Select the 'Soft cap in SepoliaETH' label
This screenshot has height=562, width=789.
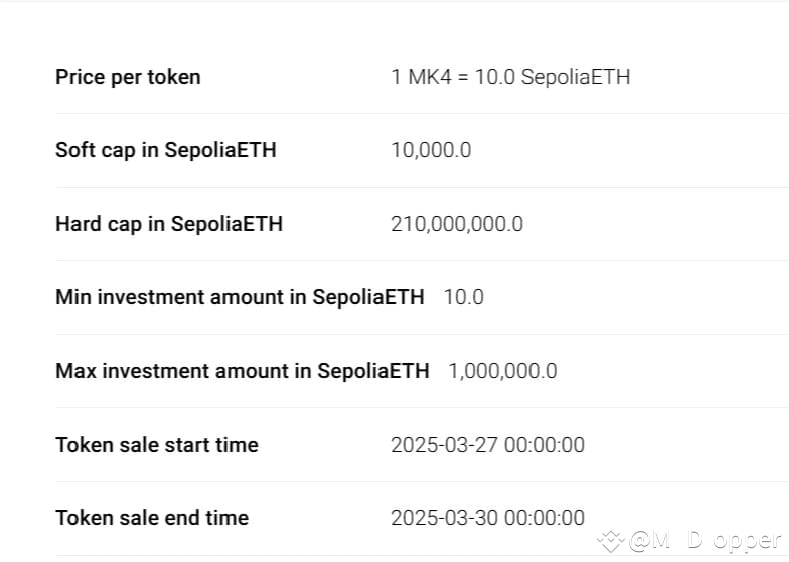(x=166, y=150)
